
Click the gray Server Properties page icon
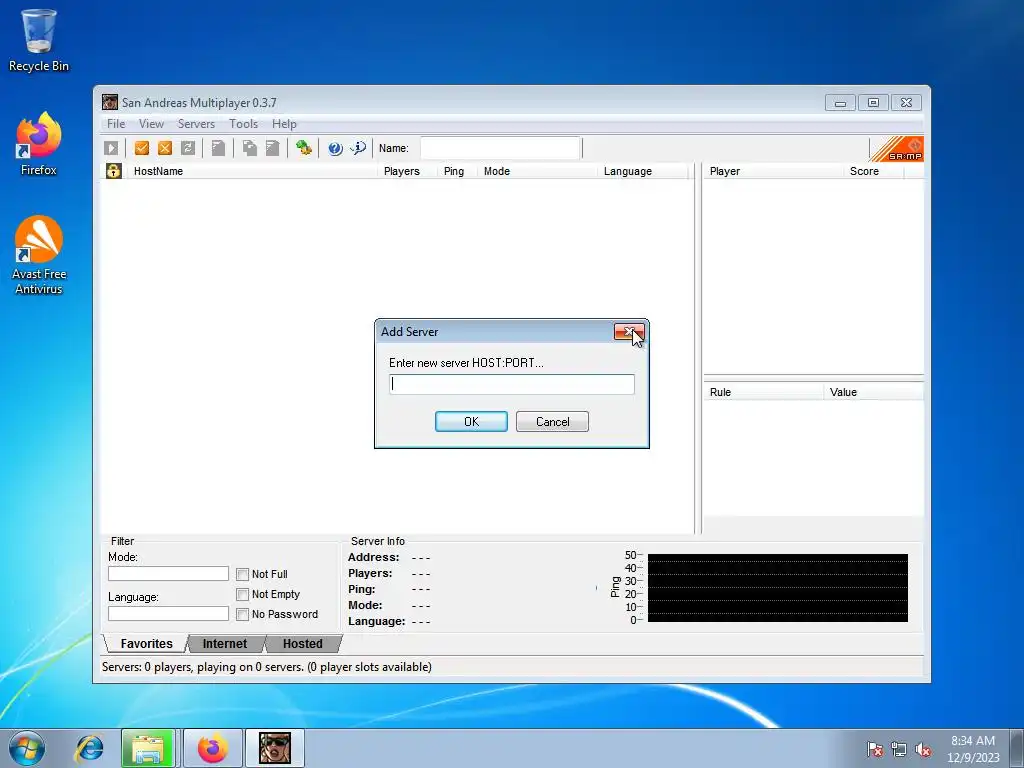click(x=219, y=148)
